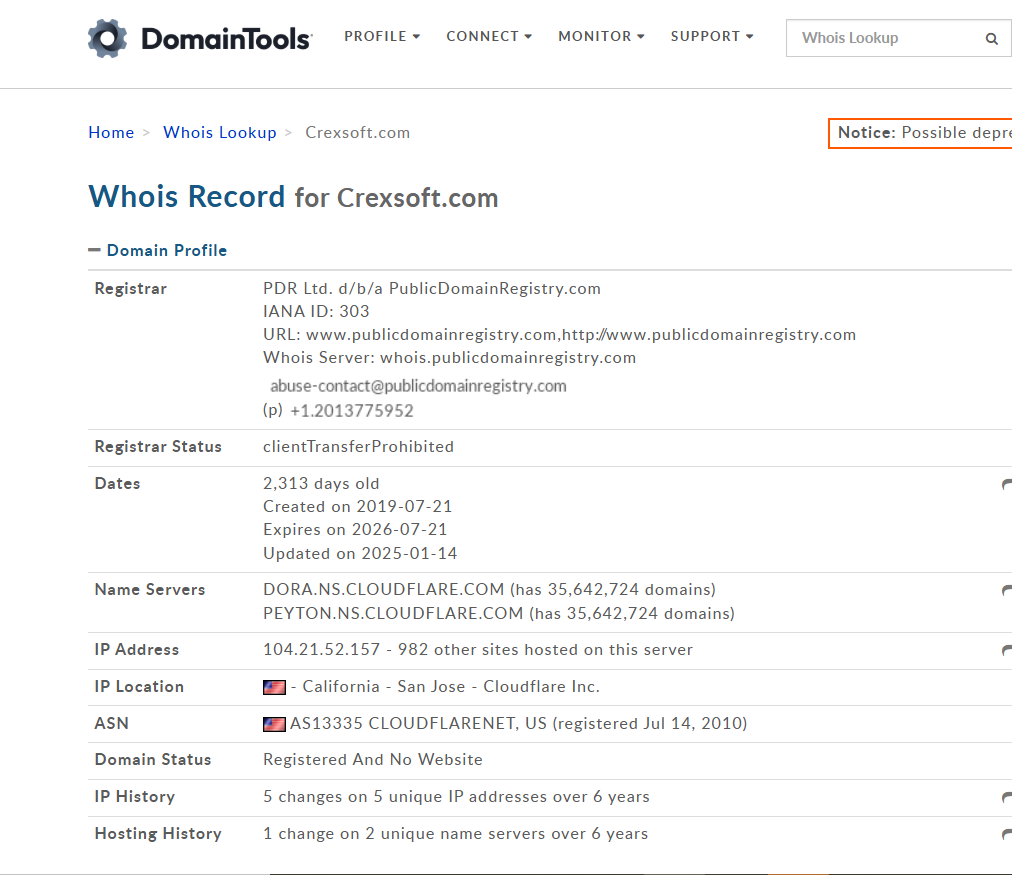Open the MONITOR dropdown menu
The image size is (1012, 875).
(601, 36)
